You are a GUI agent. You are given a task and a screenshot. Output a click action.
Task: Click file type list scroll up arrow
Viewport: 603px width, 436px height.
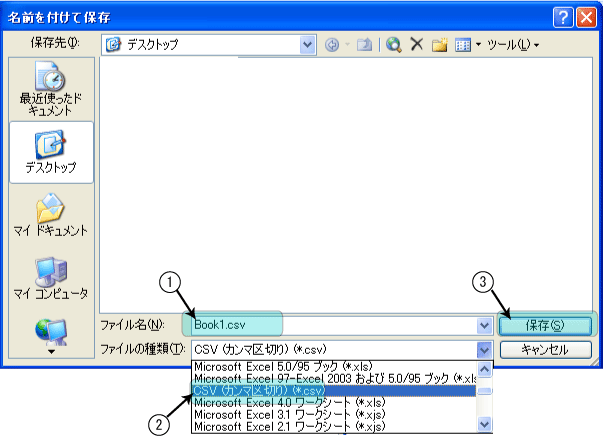(x=485, y=369)
